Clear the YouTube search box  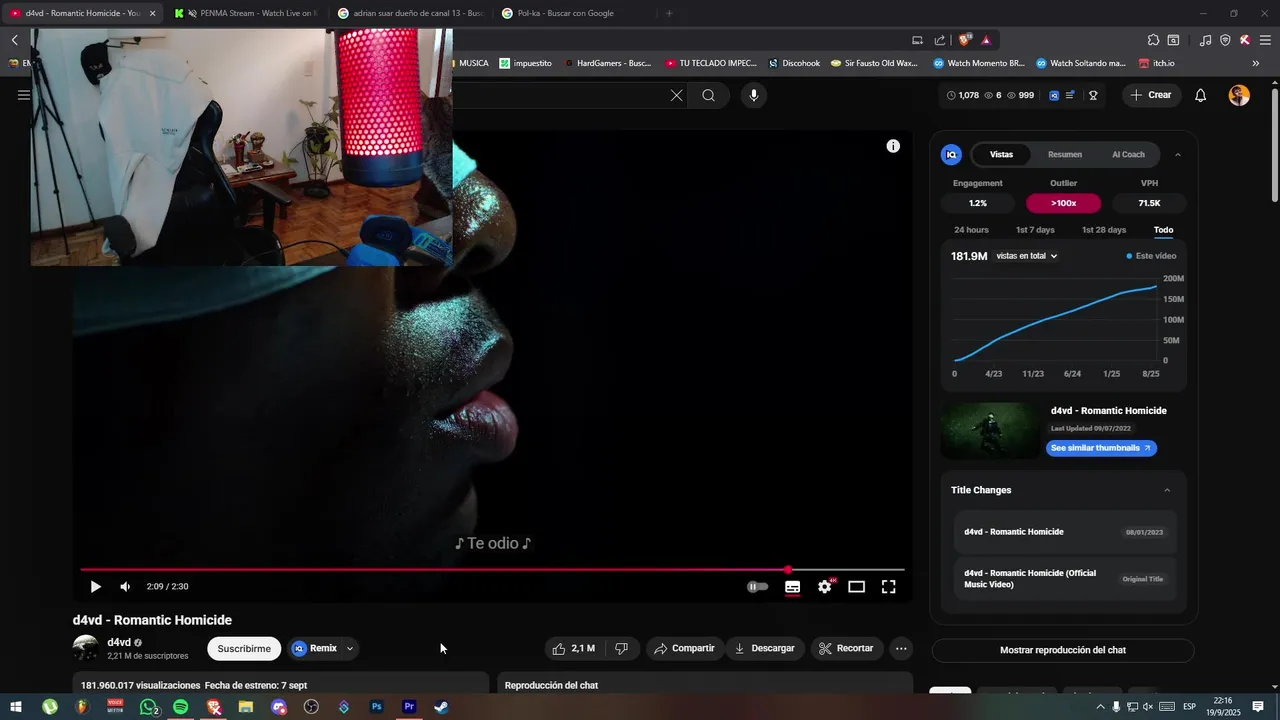[677, 95]
